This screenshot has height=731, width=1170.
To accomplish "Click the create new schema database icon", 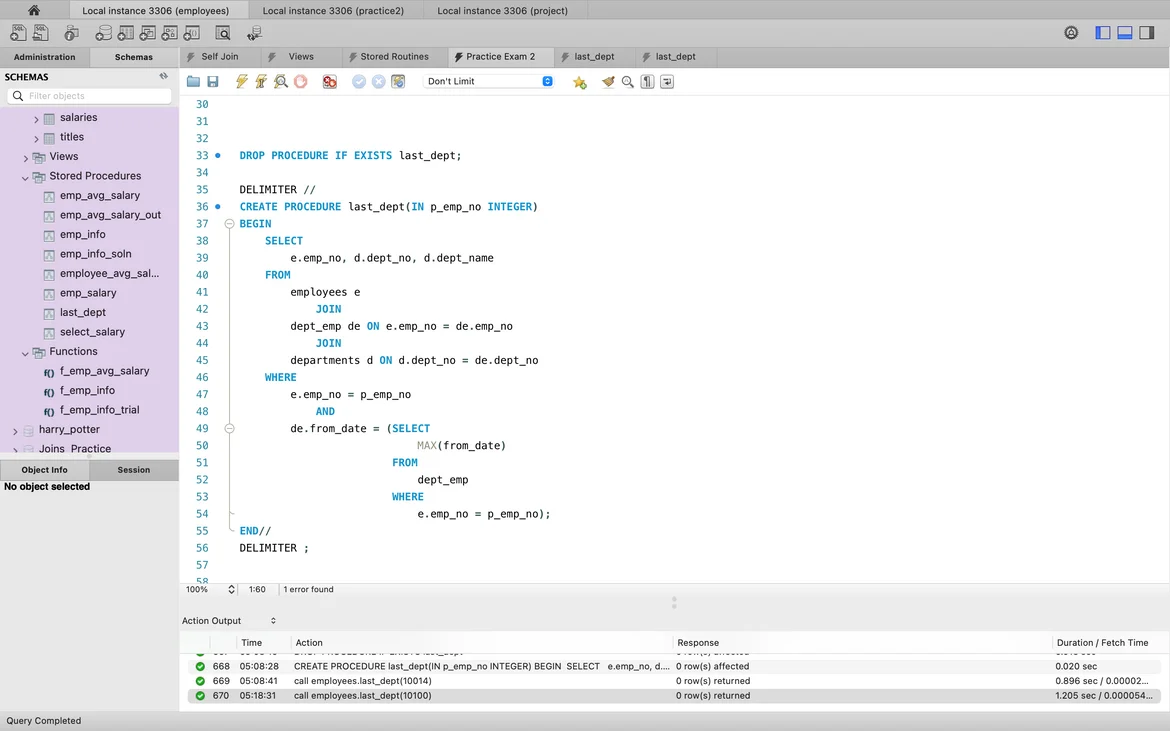I will click(102, 33).
